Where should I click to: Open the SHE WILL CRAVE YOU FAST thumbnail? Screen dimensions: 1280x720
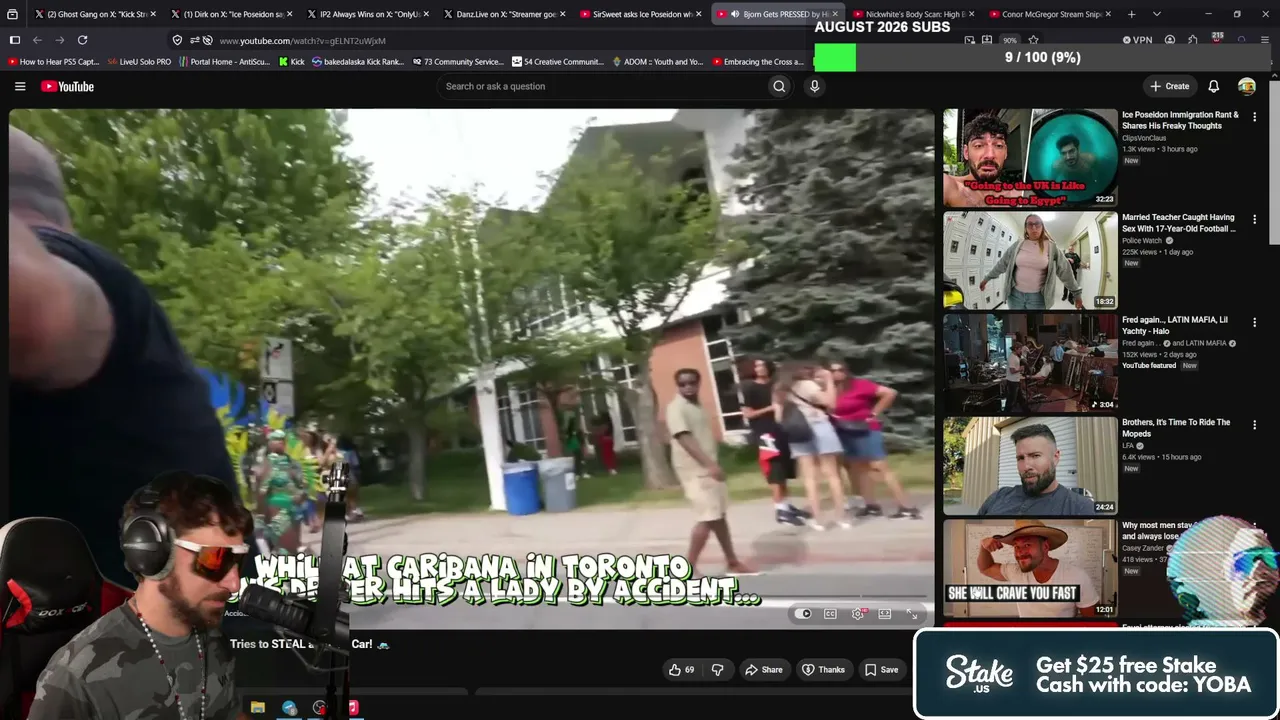click(x=1030, y=568)
